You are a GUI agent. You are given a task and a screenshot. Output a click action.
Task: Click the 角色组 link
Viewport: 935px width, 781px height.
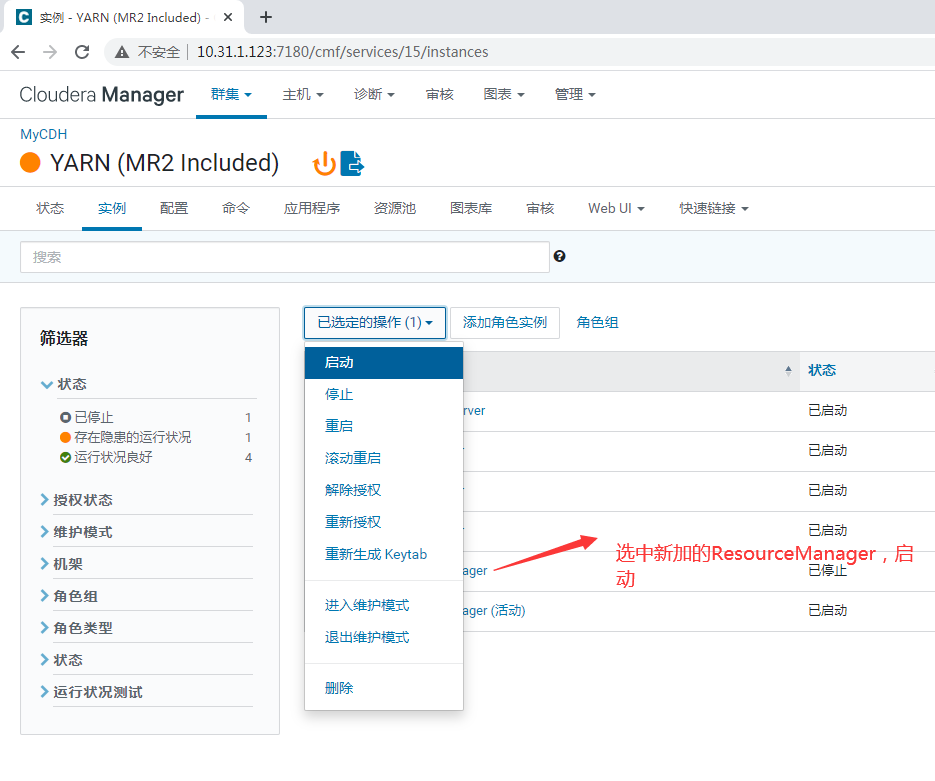click(x=597, y=323)
